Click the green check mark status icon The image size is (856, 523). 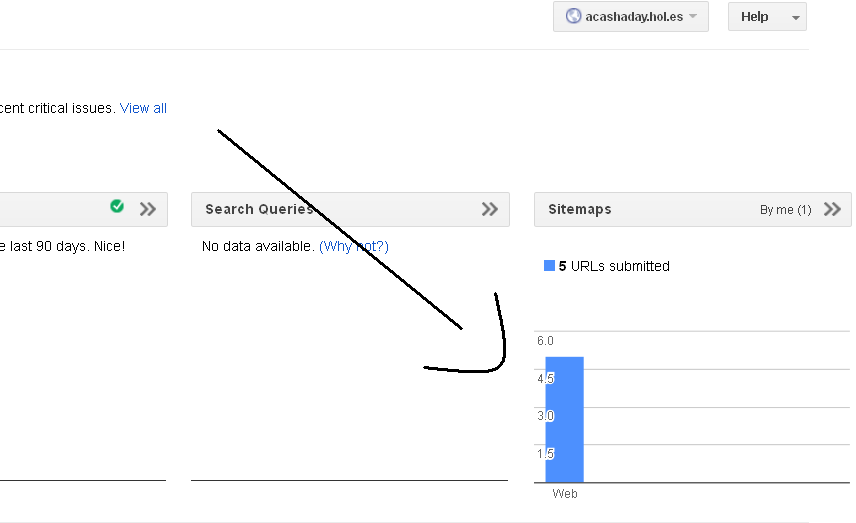tap(117, 206)
